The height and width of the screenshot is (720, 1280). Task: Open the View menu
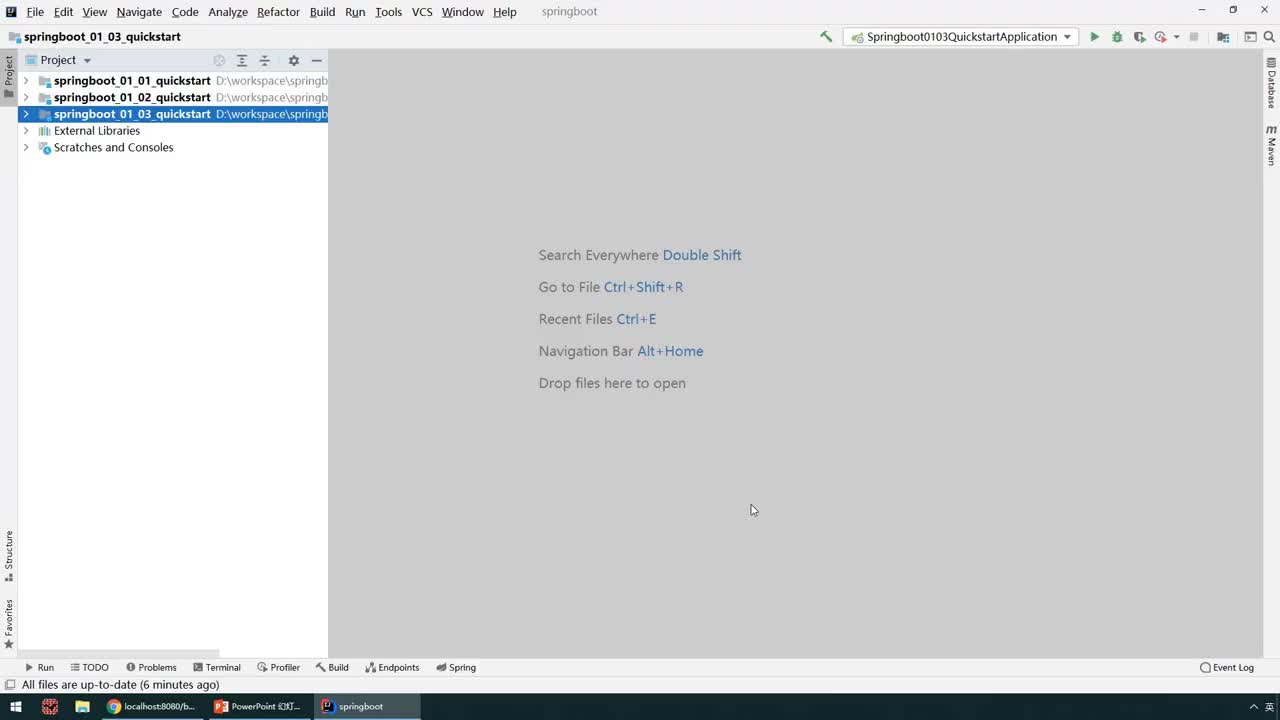pos(95,12)
